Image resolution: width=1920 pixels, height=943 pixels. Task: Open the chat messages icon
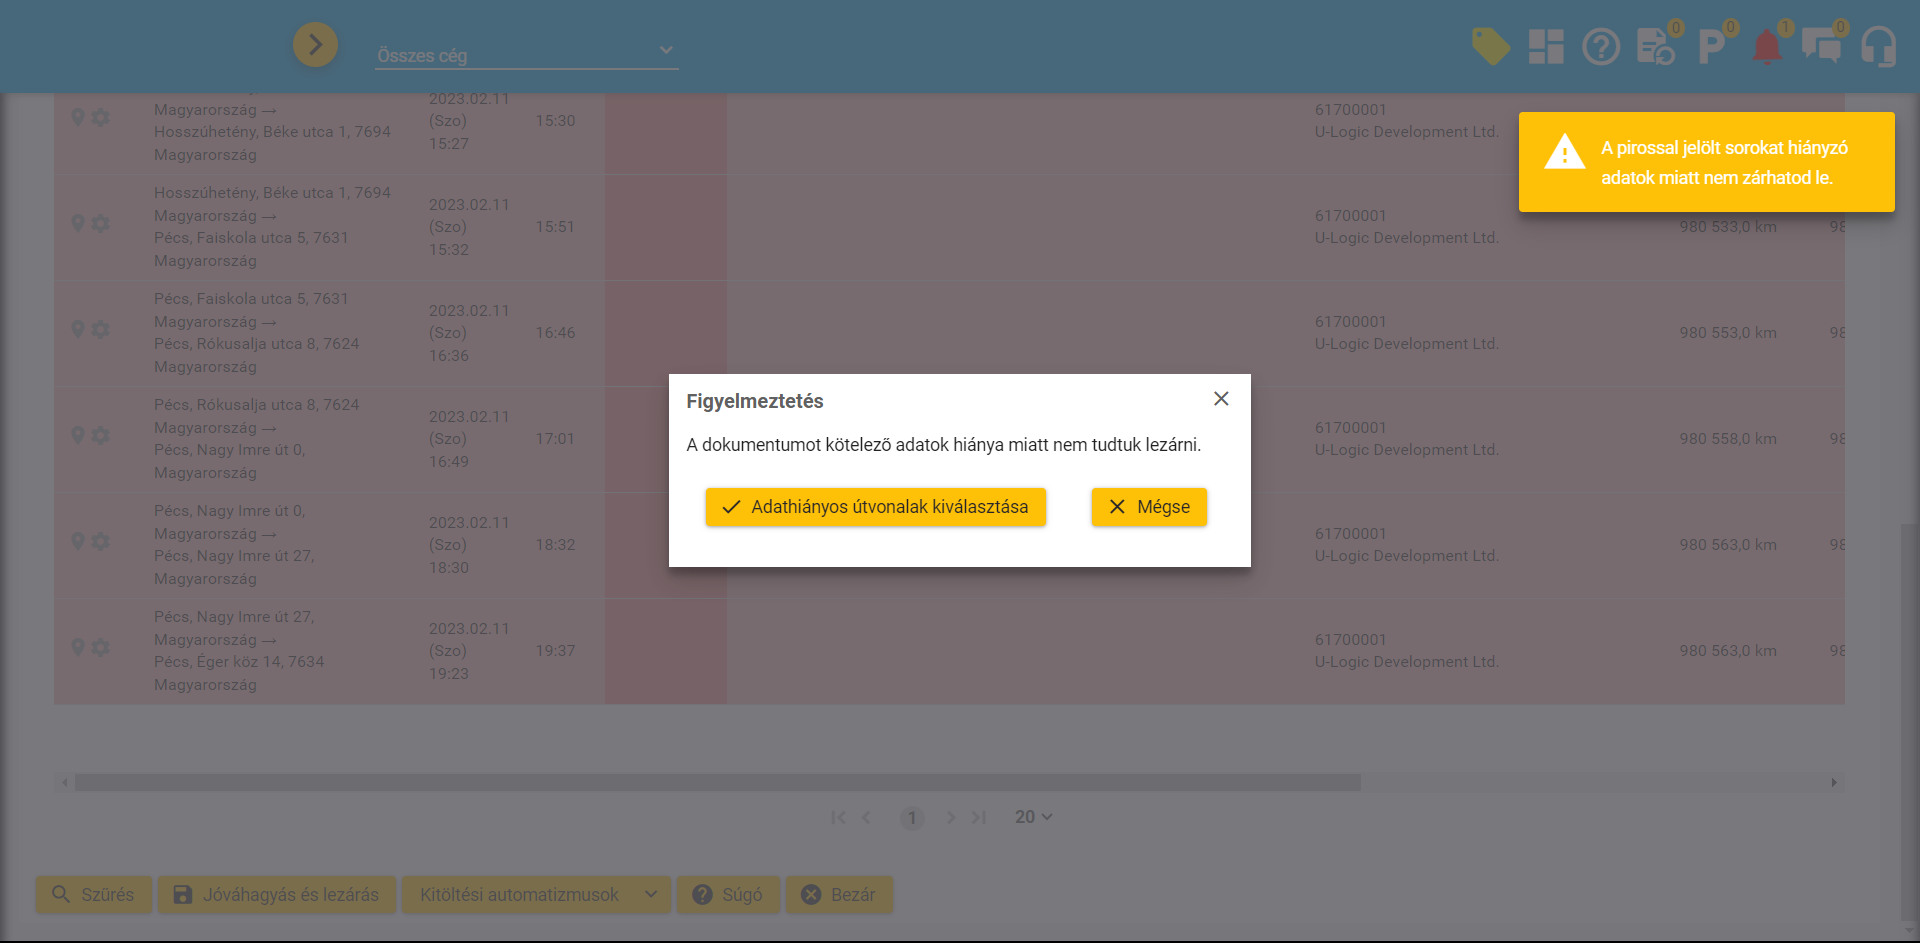(1821, 46)
